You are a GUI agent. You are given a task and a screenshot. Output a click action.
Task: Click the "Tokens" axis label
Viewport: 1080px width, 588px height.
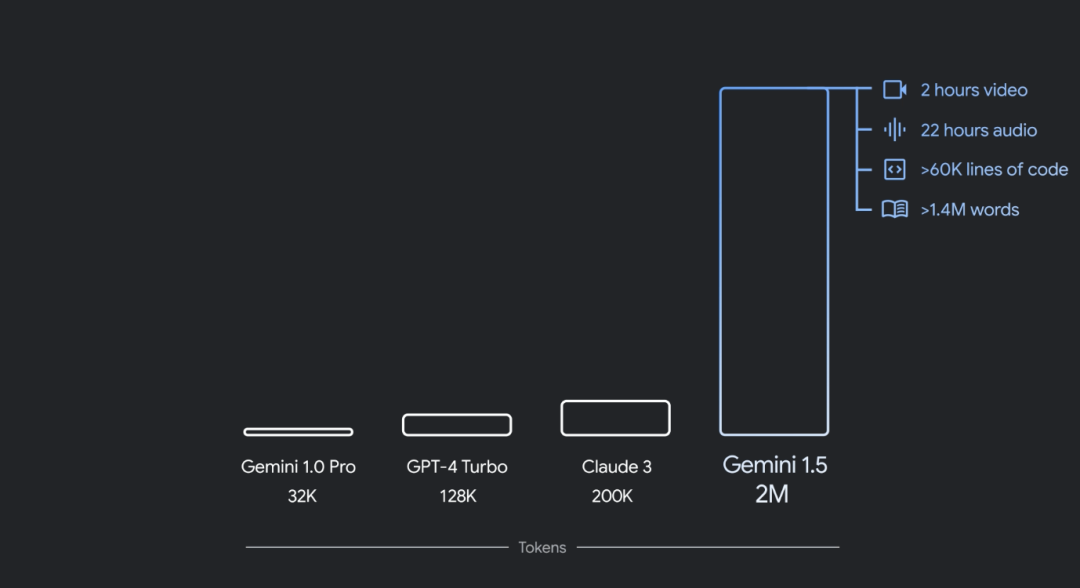[x=542, y=547]
